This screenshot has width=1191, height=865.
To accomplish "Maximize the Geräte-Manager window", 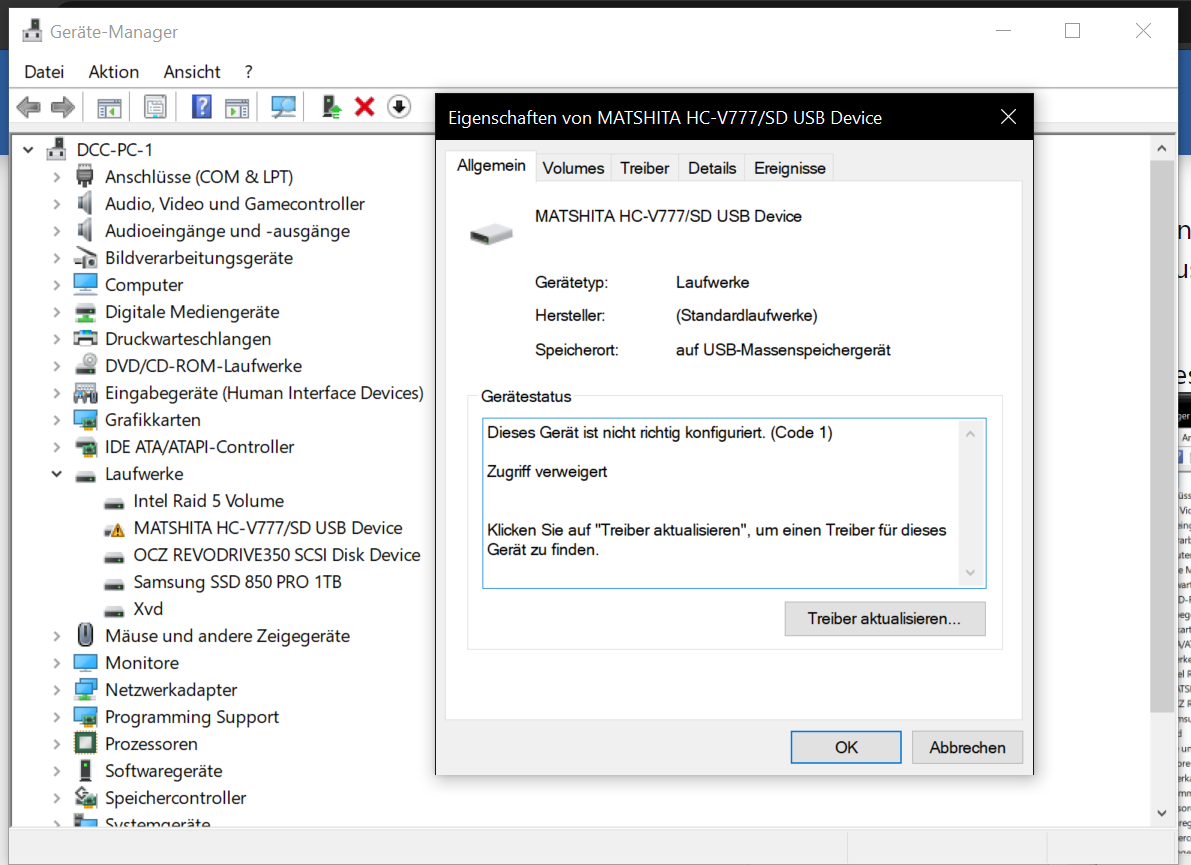I will pyautogui.click(x=1073, y=30).
